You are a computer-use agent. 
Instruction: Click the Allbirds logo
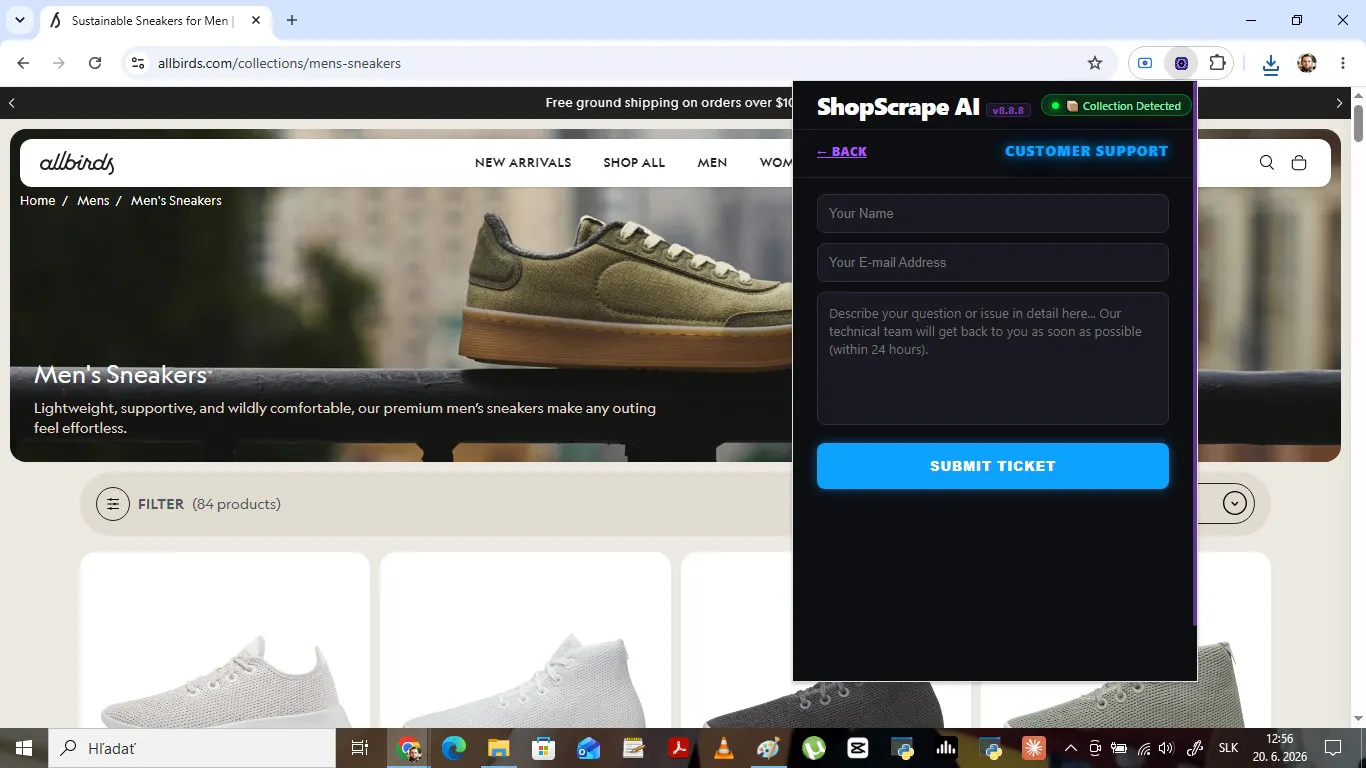point(77,163)
